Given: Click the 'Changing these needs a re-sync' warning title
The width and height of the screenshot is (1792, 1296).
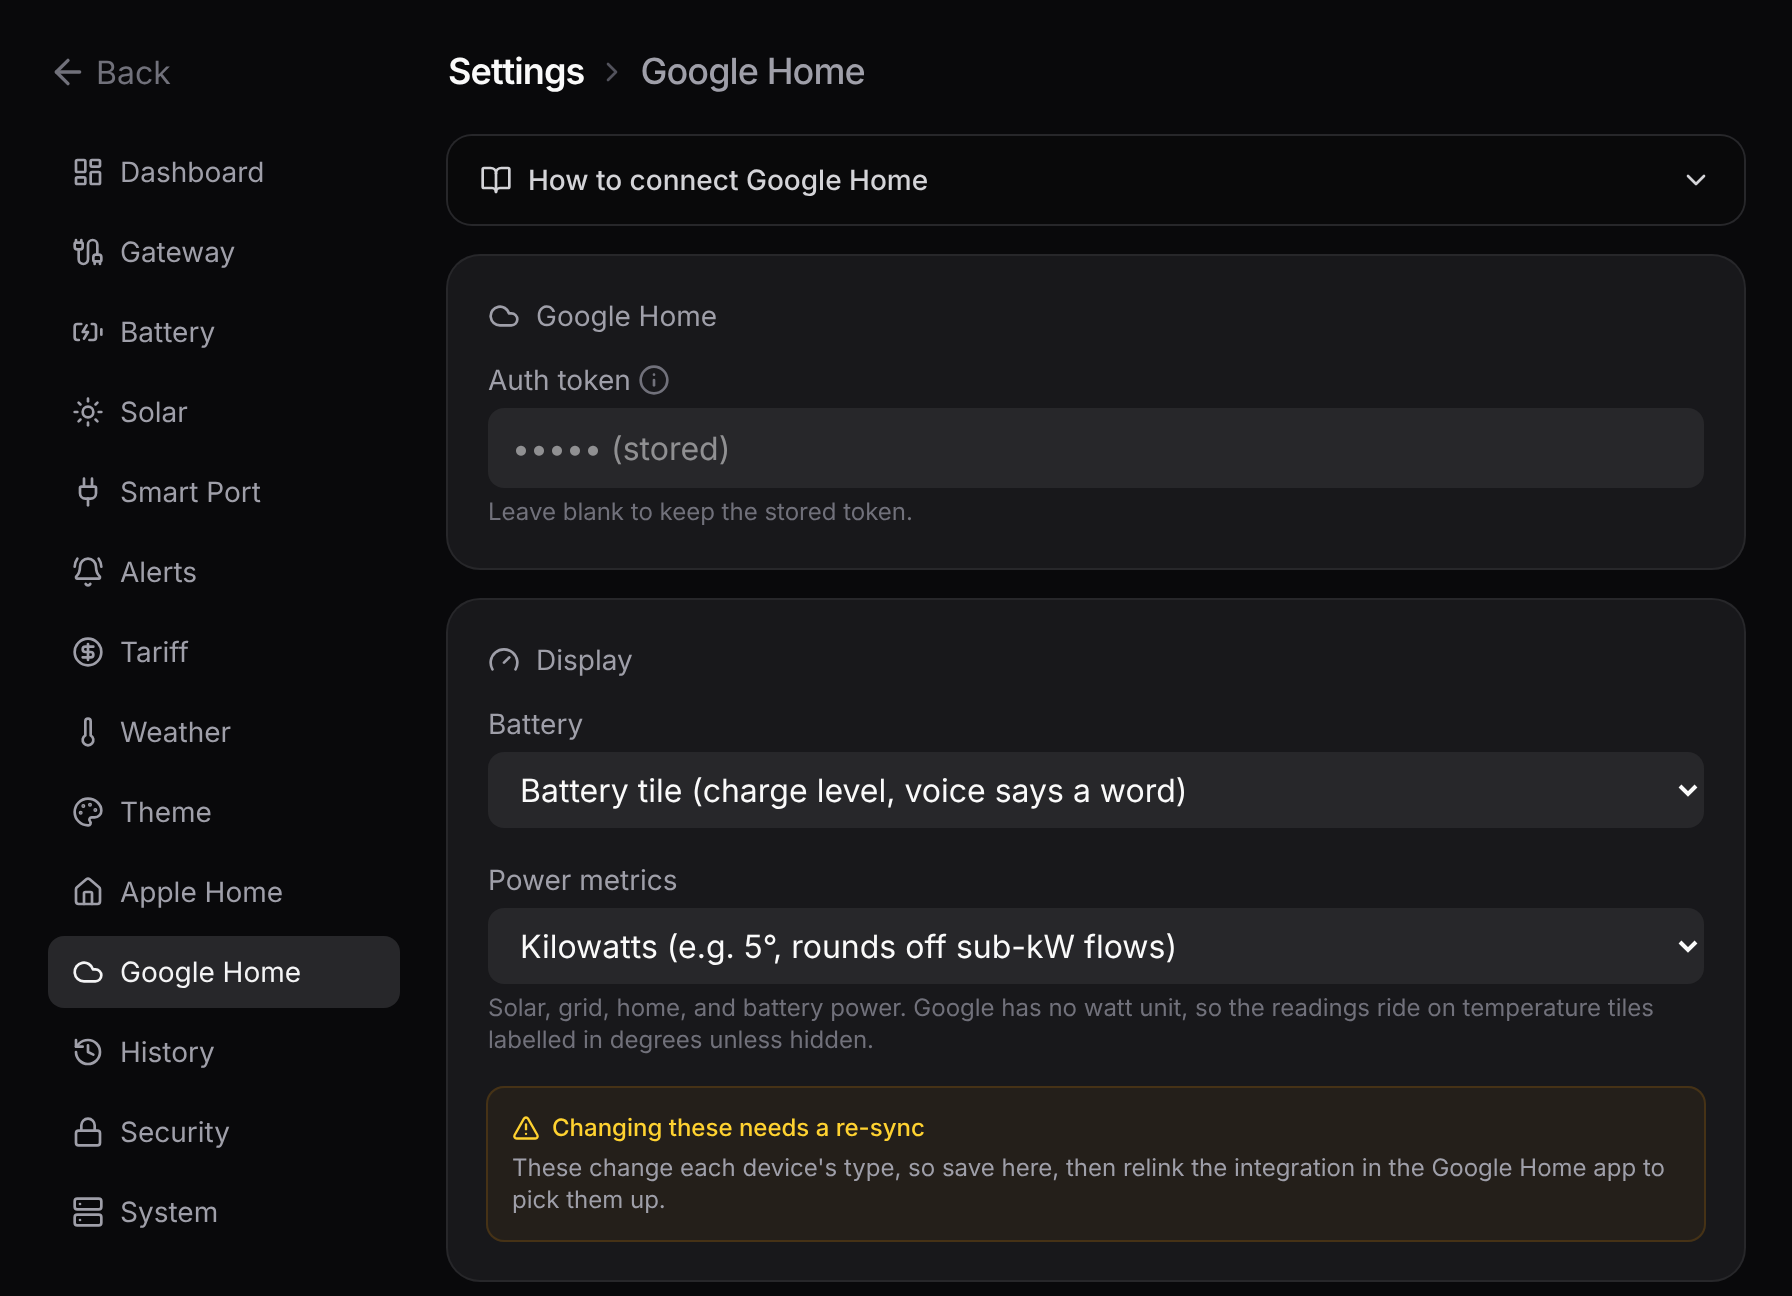Looking at the screenshot, I should [x=738, y=1128].
